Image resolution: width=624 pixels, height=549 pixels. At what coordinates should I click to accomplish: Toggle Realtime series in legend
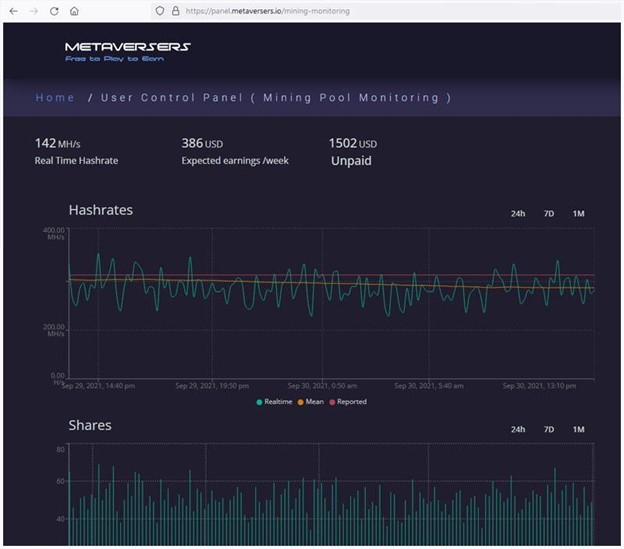(x=274, y=402)
